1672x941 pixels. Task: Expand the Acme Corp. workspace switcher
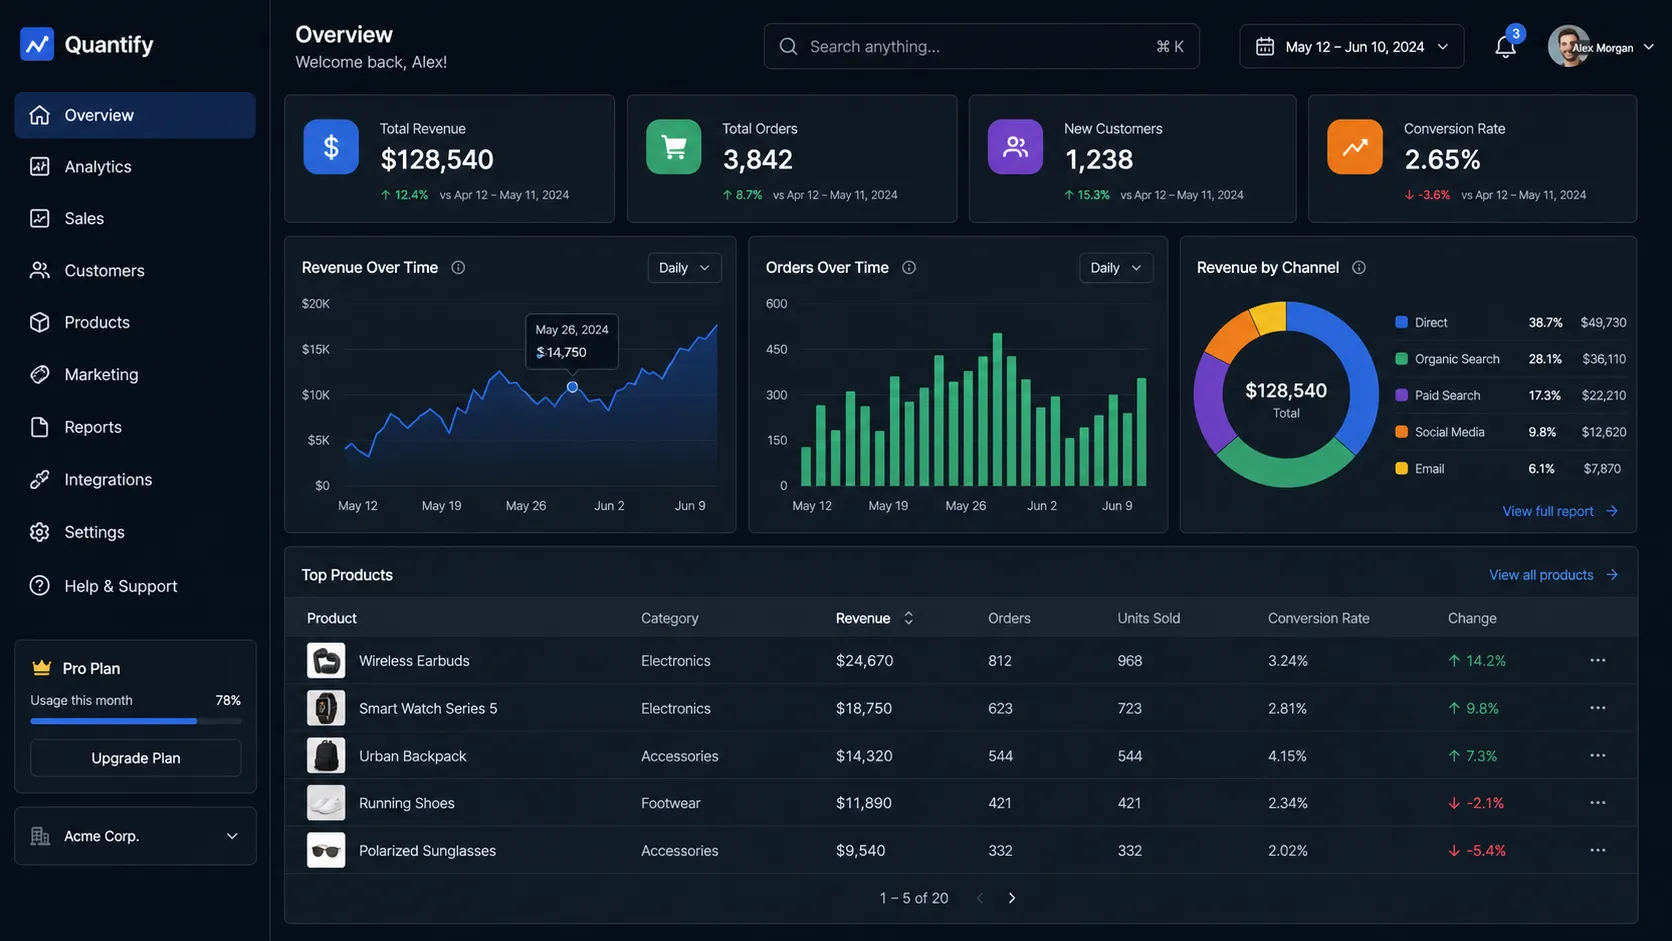[x=135, y=836]
